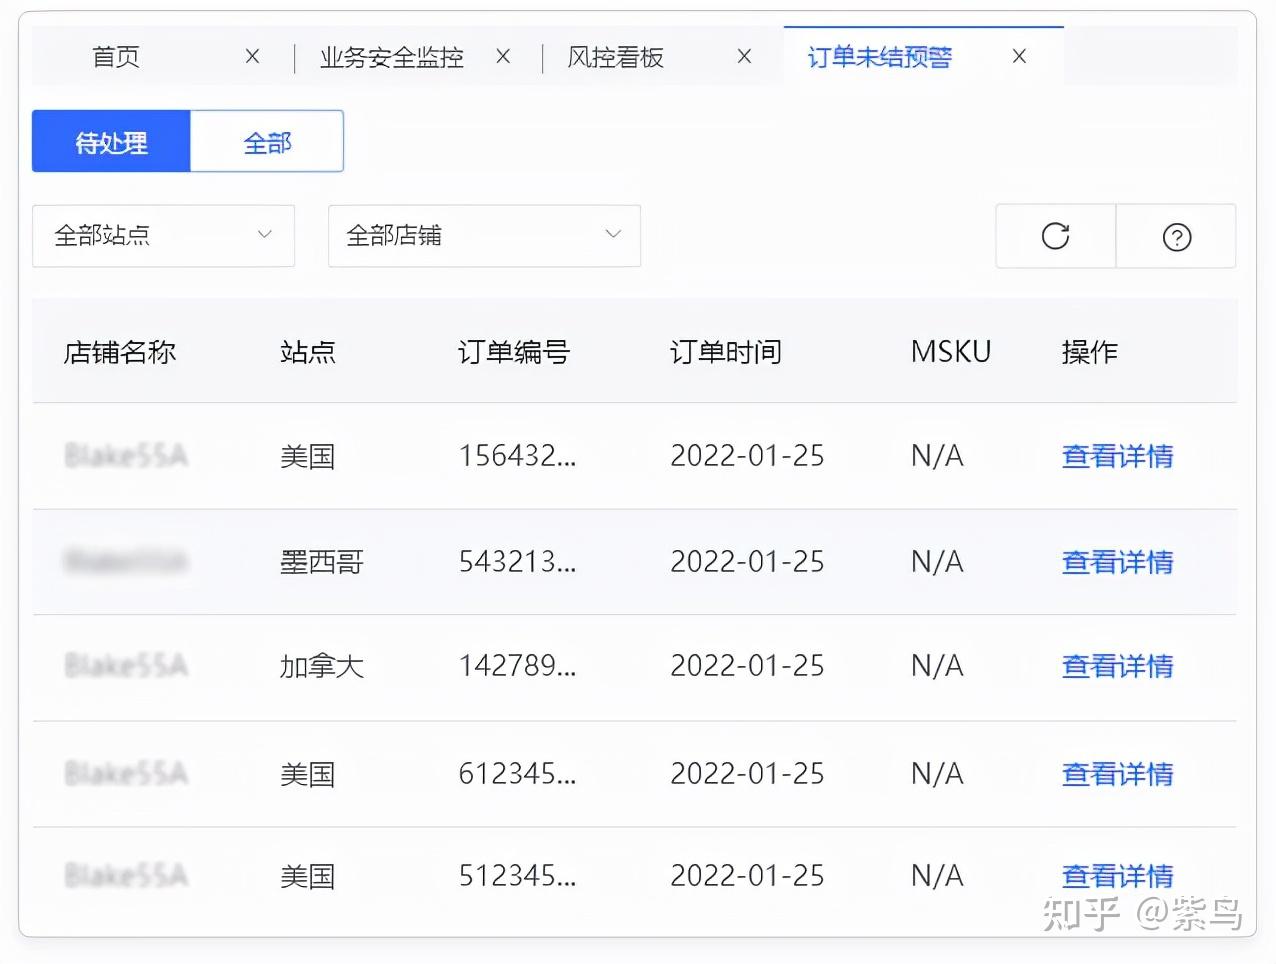Switch to the 风控看板 tab
This screenshot has height=964, width=1276.
coord(615,57)
